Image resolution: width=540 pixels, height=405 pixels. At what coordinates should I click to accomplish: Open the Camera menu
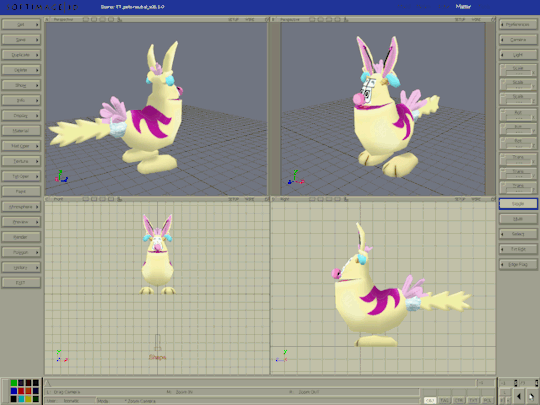518,40
